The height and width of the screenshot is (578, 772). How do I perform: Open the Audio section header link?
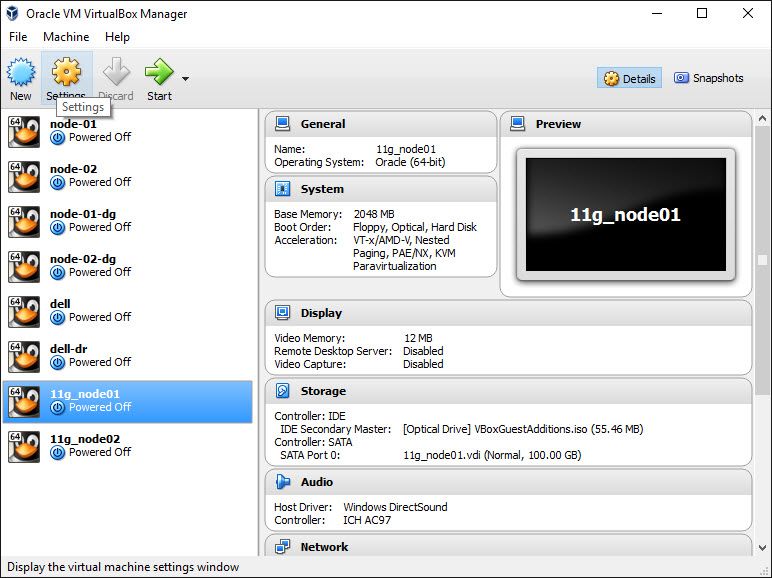coord(317,482)
